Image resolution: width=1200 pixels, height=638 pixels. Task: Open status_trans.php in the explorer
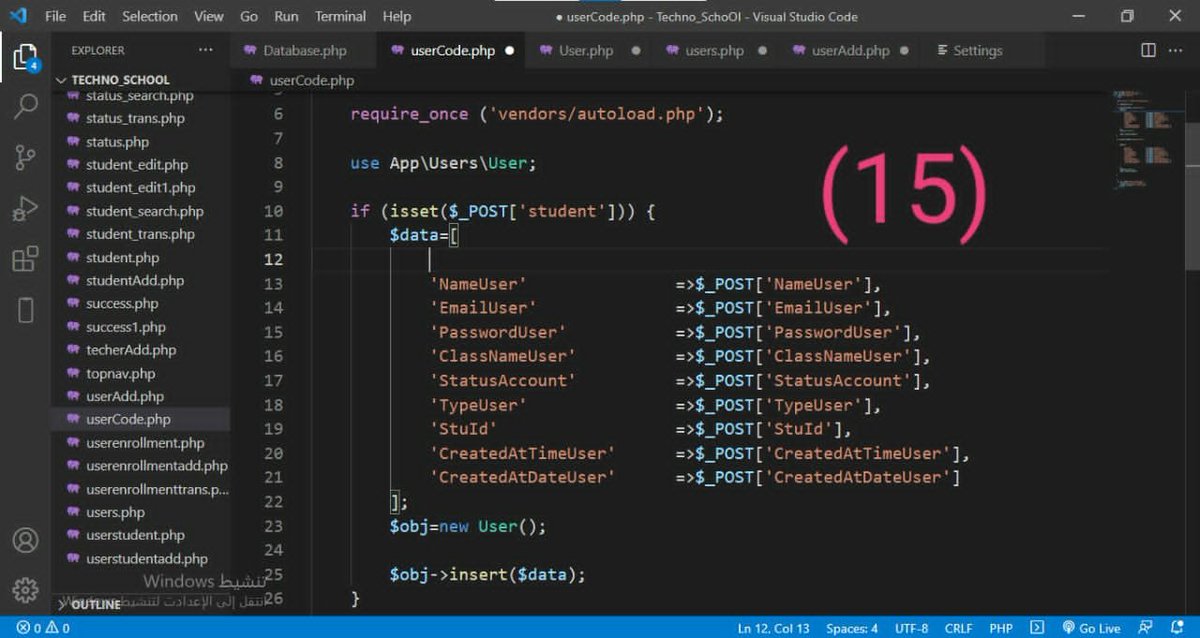135,118
